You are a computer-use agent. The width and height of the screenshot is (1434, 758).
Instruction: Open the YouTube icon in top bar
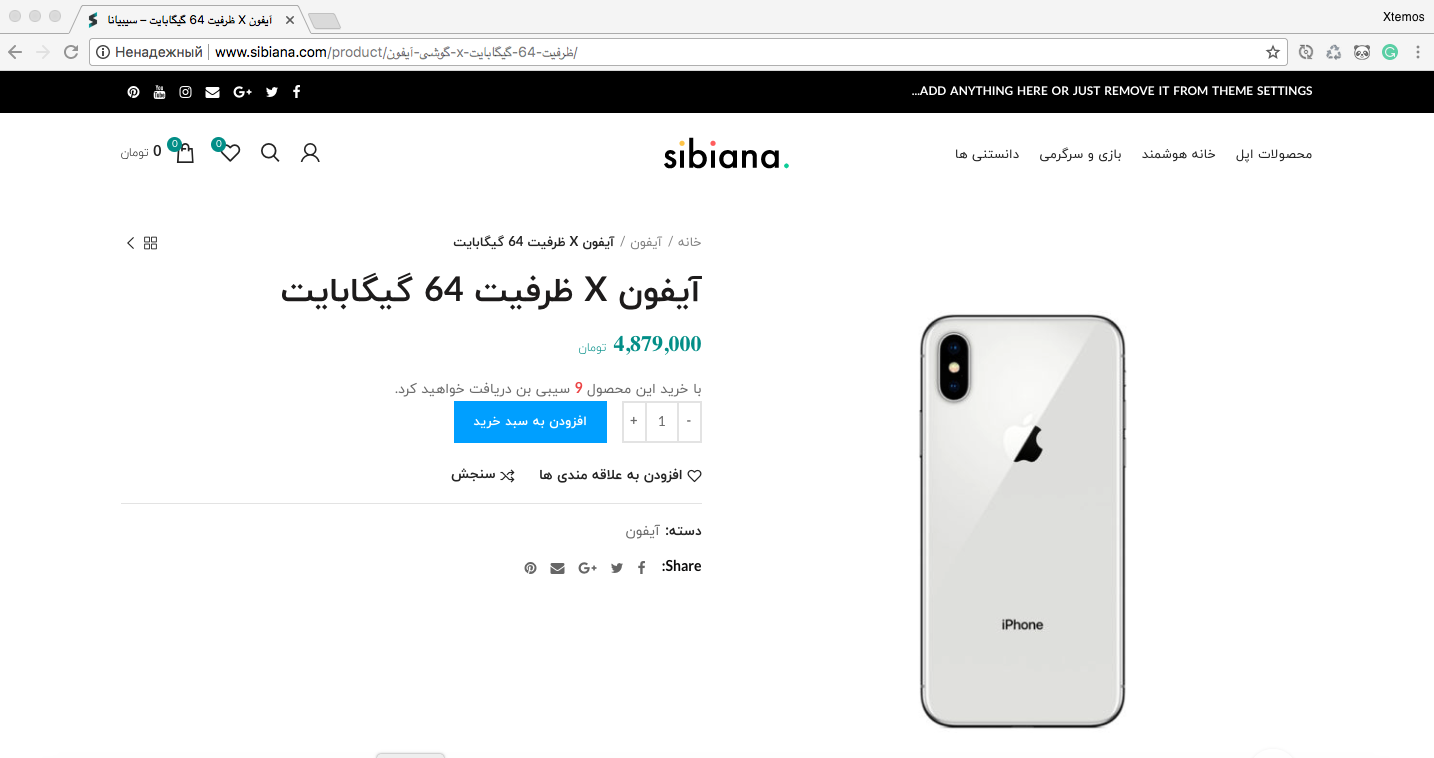[159, 92]
